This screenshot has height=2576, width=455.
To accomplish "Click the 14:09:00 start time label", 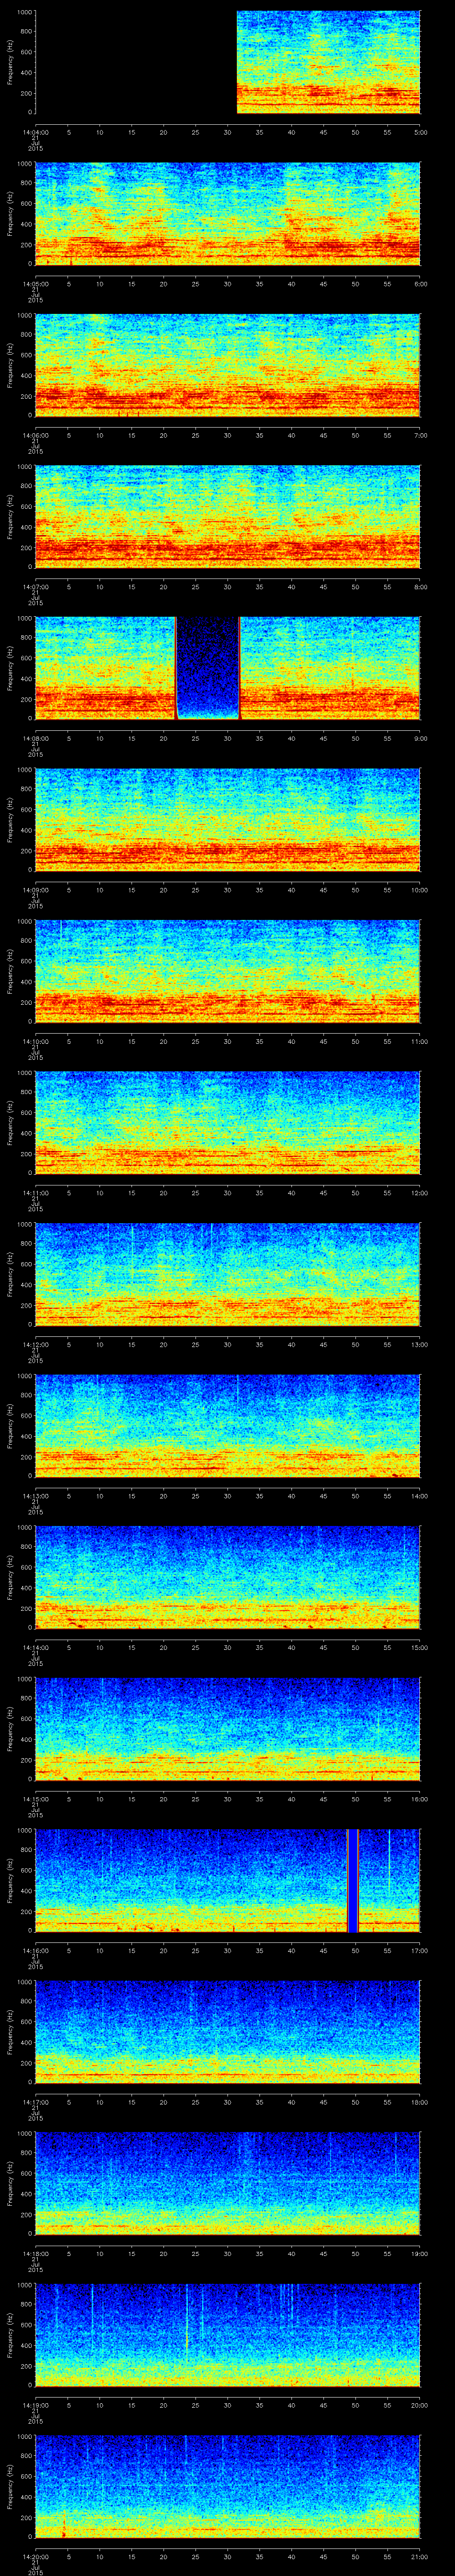I will 35,890.
